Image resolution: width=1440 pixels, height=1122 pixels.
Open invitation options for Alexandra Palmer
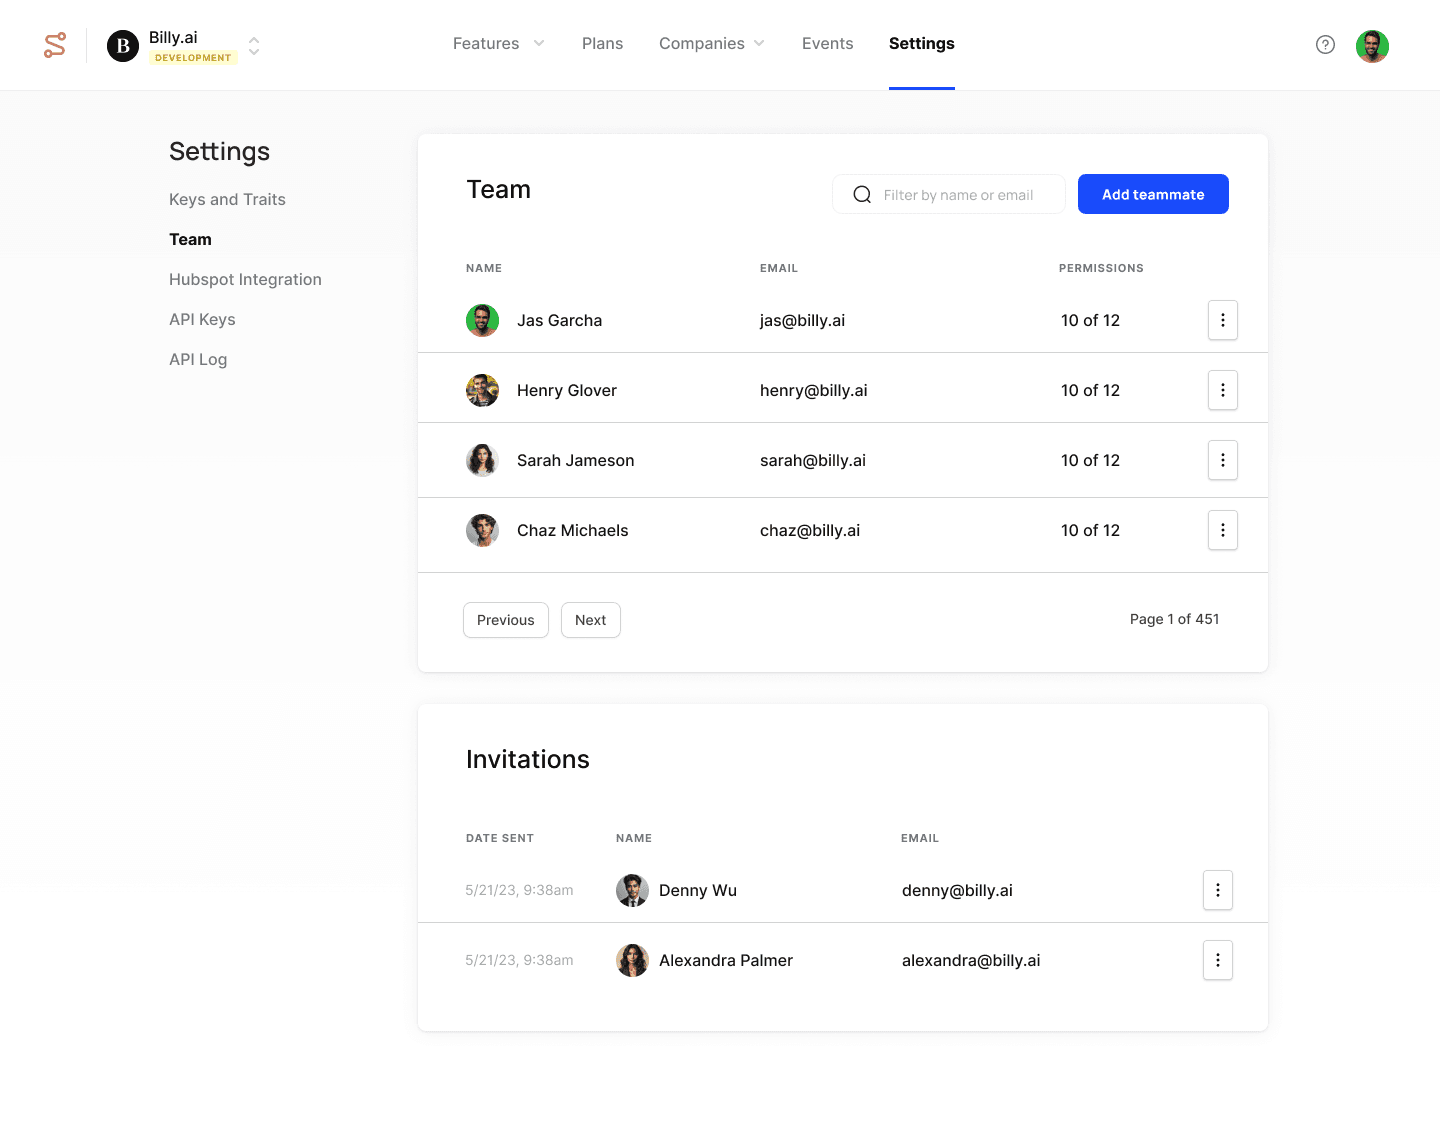(x=1217, y=960)
